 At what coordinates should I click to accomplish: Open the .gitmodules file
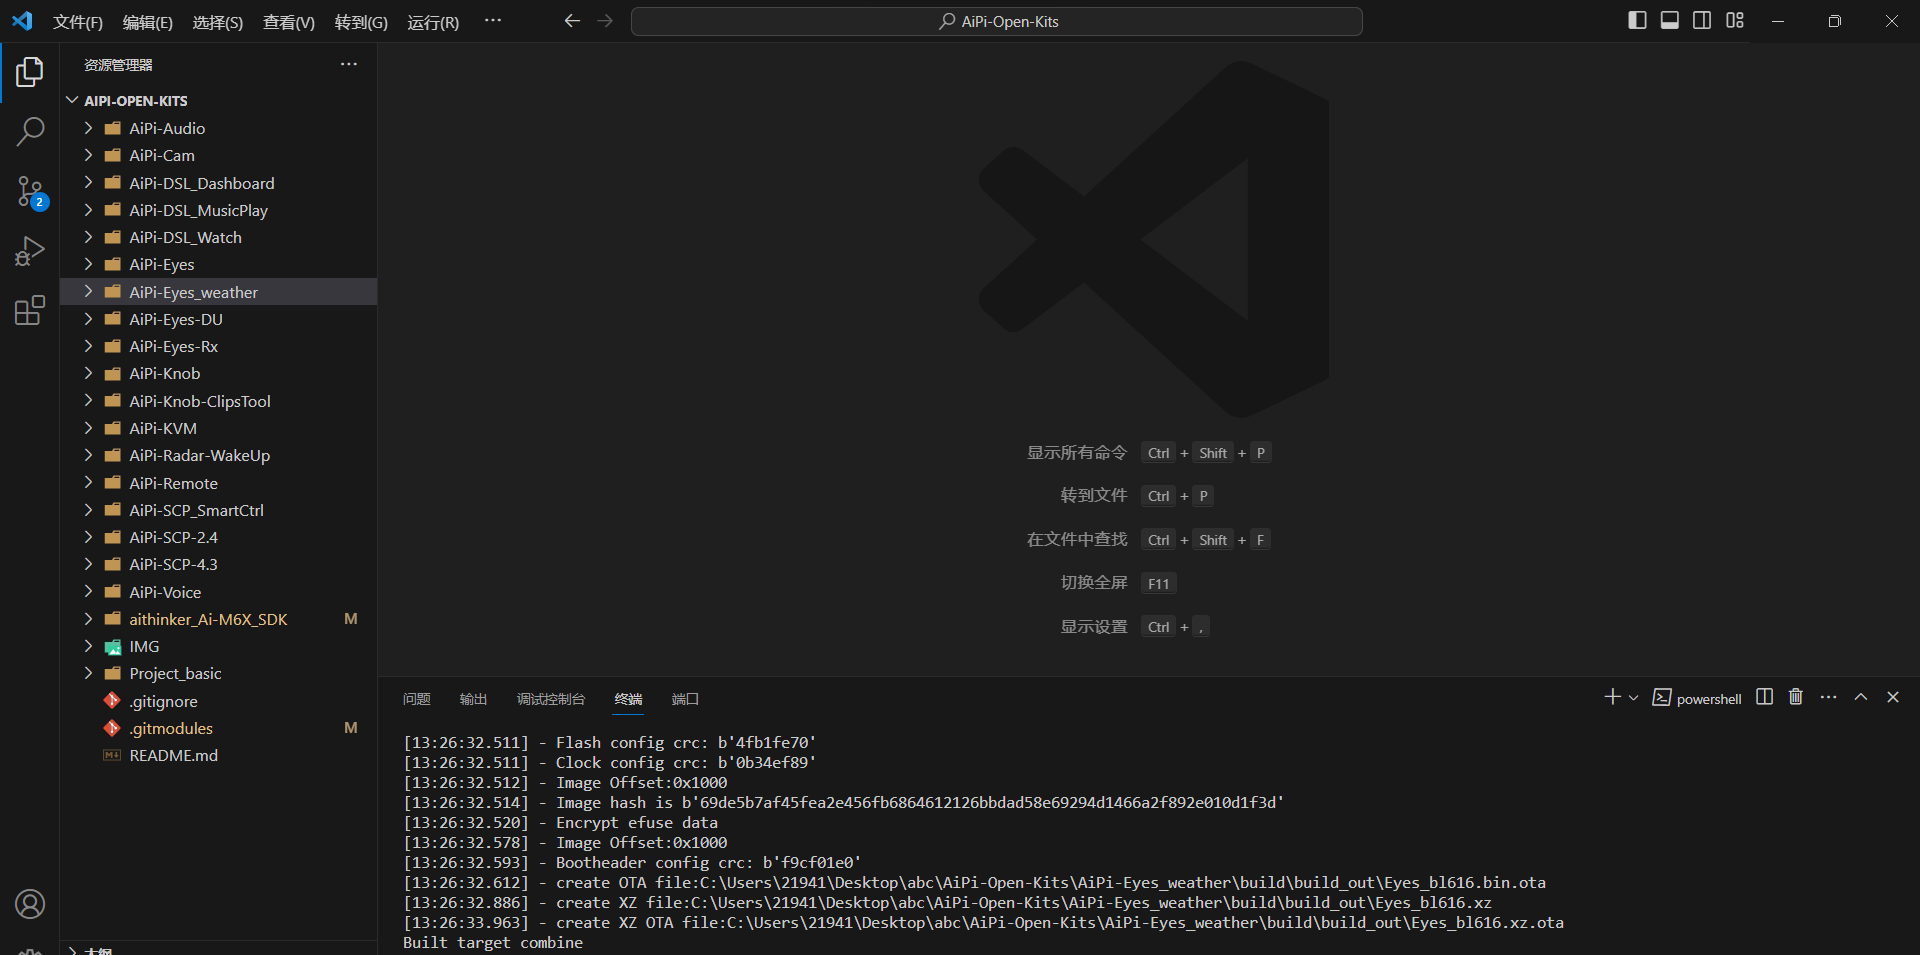pyautogui.click(x=218, y=728)
